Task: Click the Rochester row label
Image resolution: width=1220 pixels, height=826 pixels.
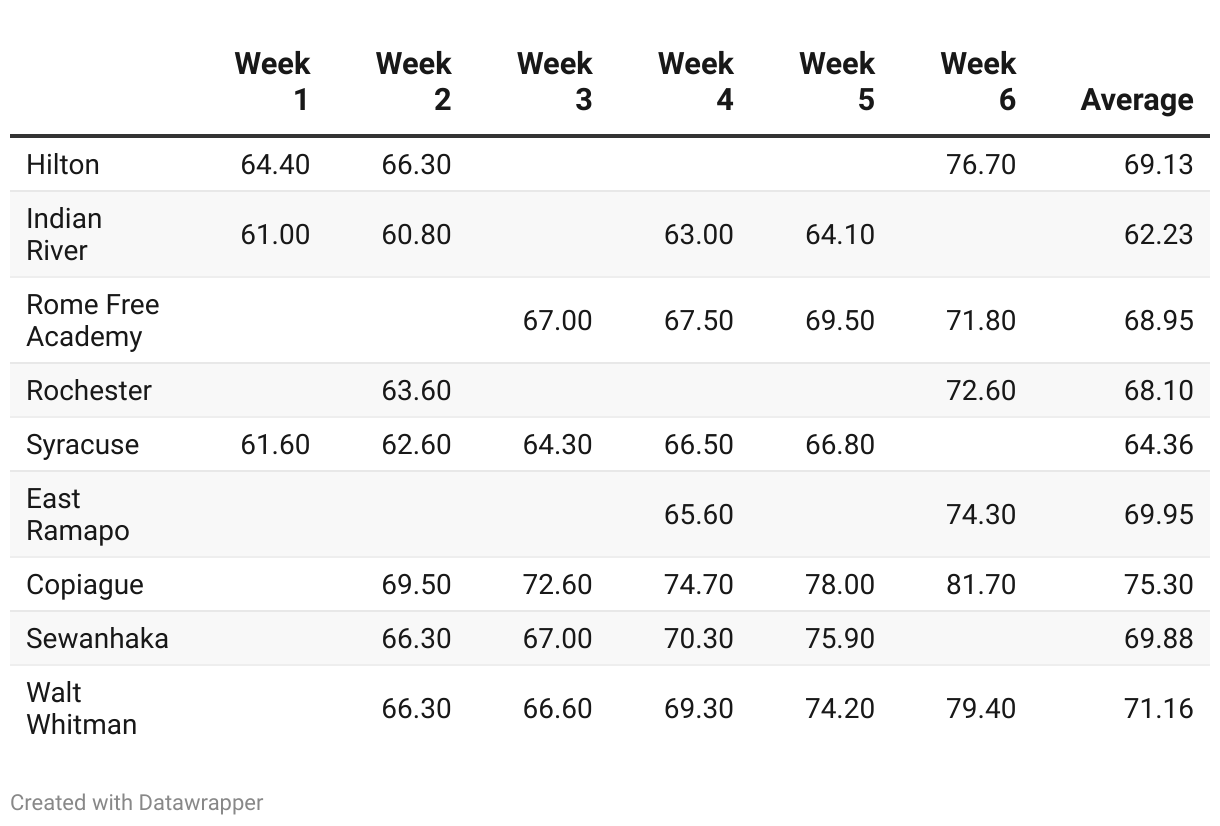Action: click(89, 390)
